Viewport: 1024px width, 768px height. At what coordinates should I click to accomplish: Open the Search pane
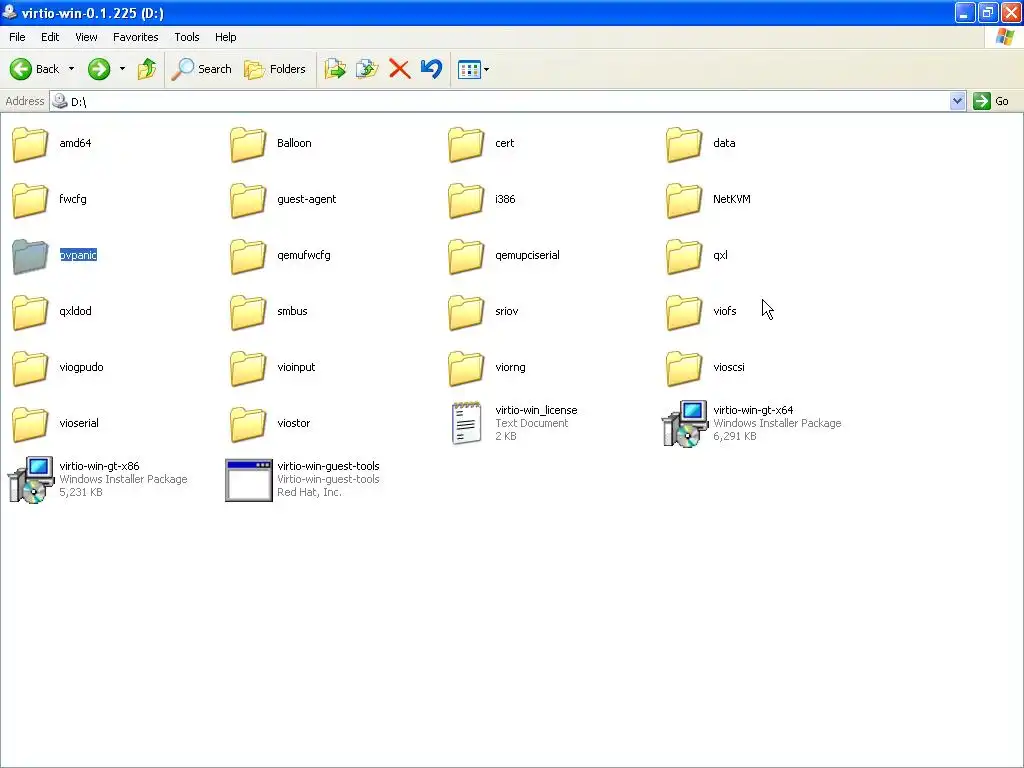coord(201,69)
